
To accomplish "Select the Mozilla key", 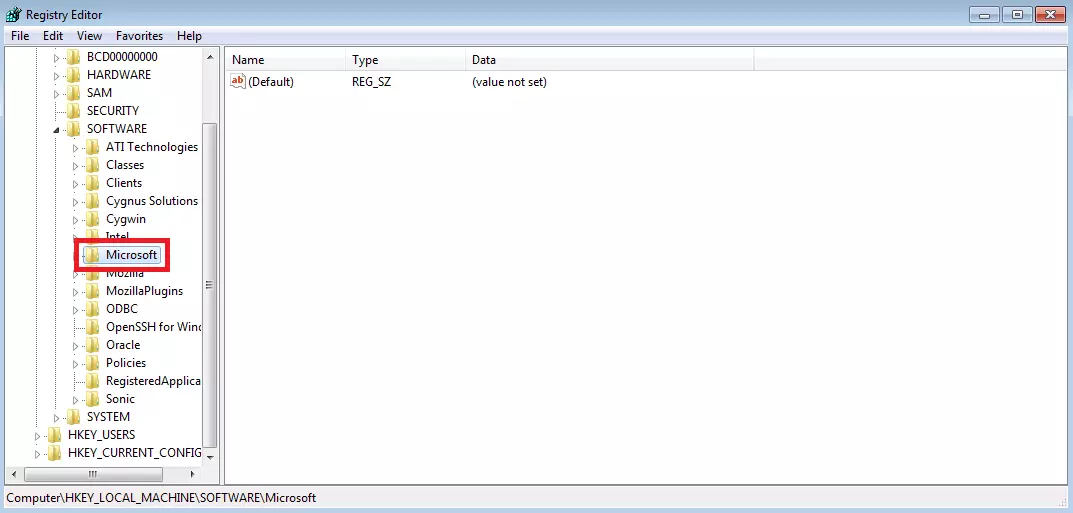I will (125, 273).
